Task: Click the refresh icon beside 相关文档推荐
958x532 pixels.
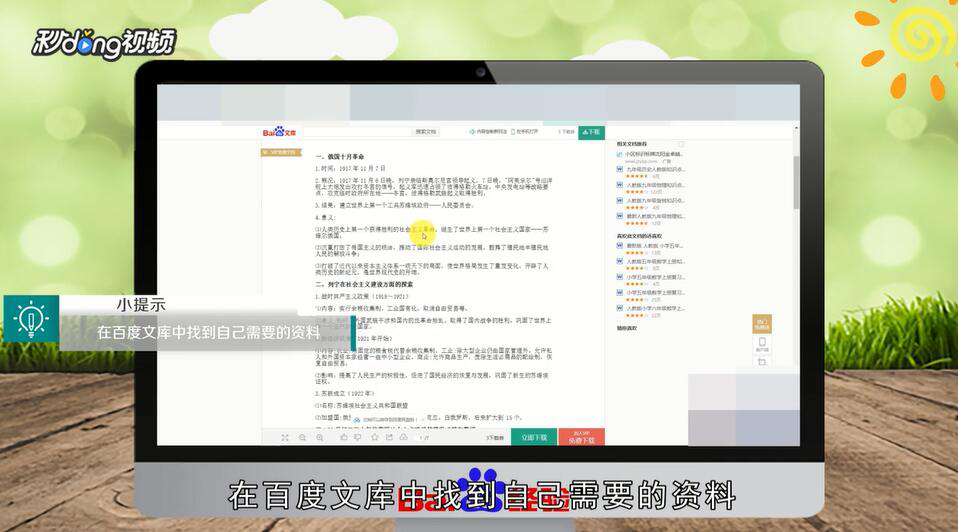Action: (681, 144)
